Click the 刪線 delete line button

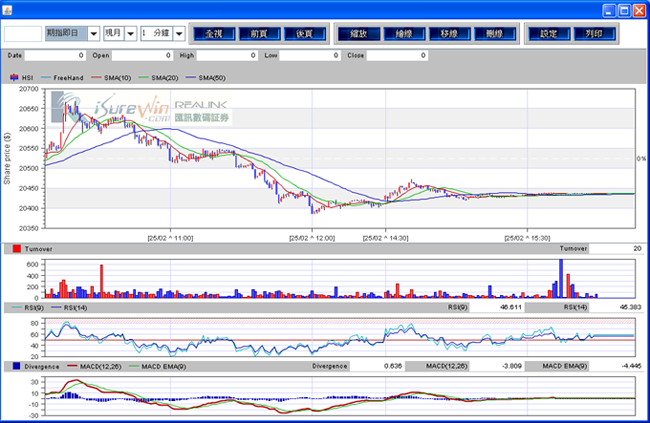495,34
